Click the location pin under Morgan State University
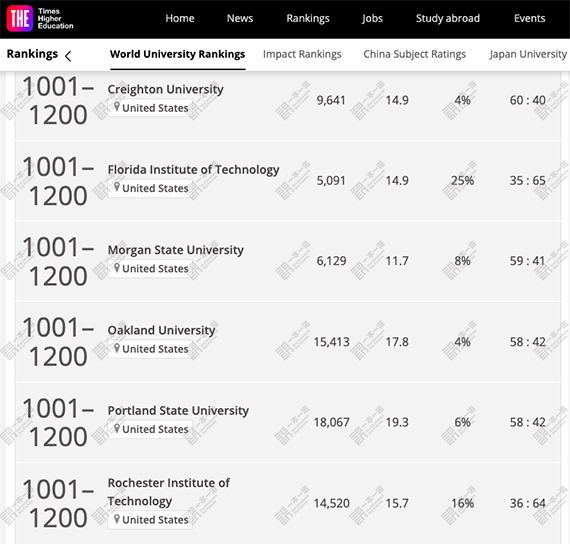570x544 pixels. coord(117,268)
